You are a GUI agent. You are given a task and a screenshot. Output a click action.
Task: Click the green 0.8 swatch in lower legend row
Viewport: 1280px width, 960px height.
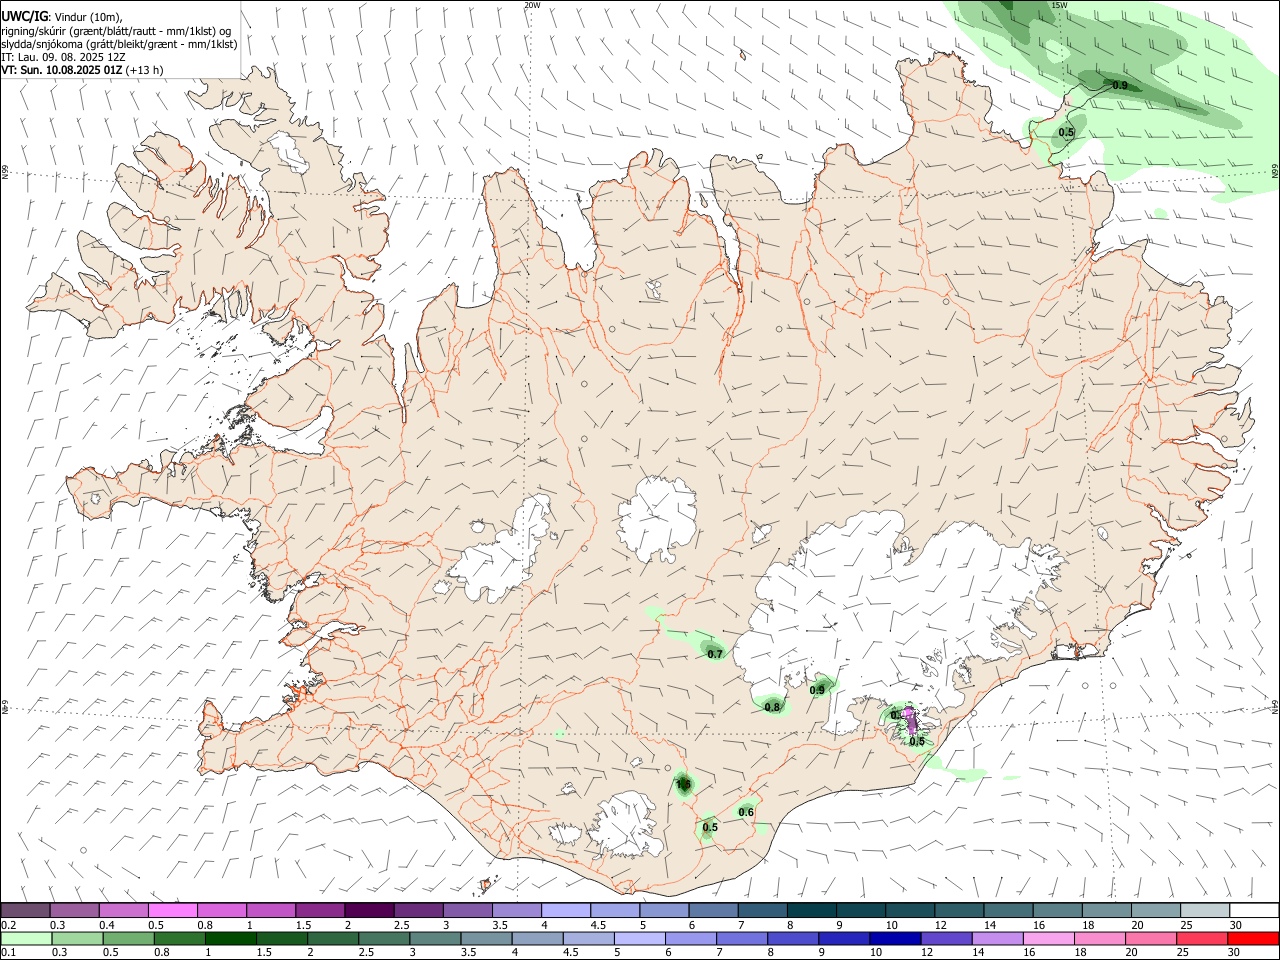[x=180, y=938]
